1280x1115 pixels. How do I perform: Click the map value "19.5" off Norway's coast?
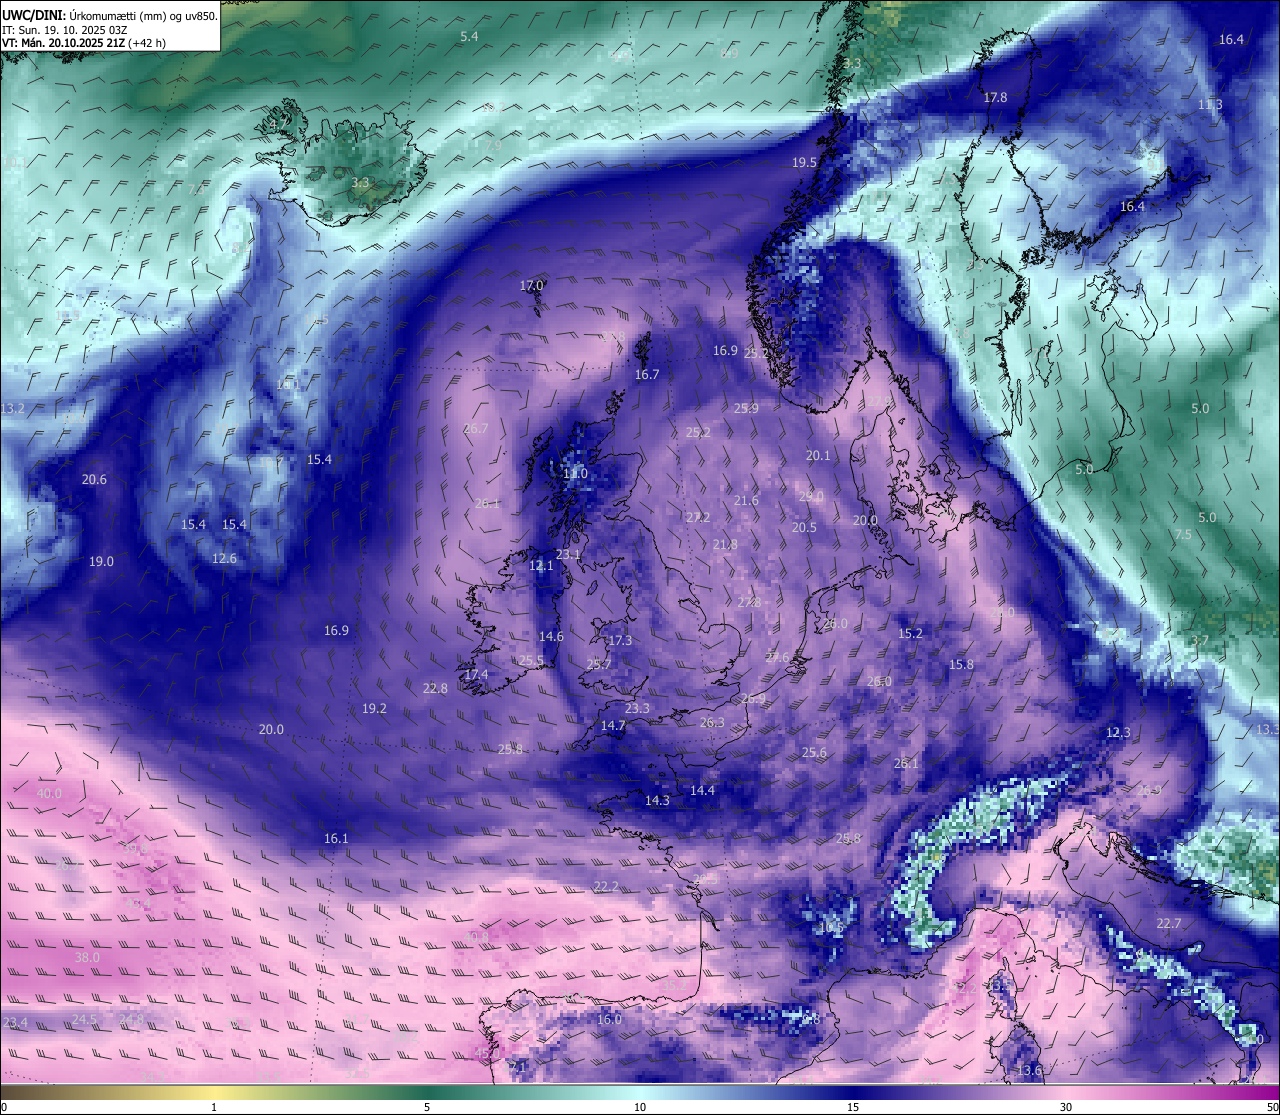pos(804,163)
